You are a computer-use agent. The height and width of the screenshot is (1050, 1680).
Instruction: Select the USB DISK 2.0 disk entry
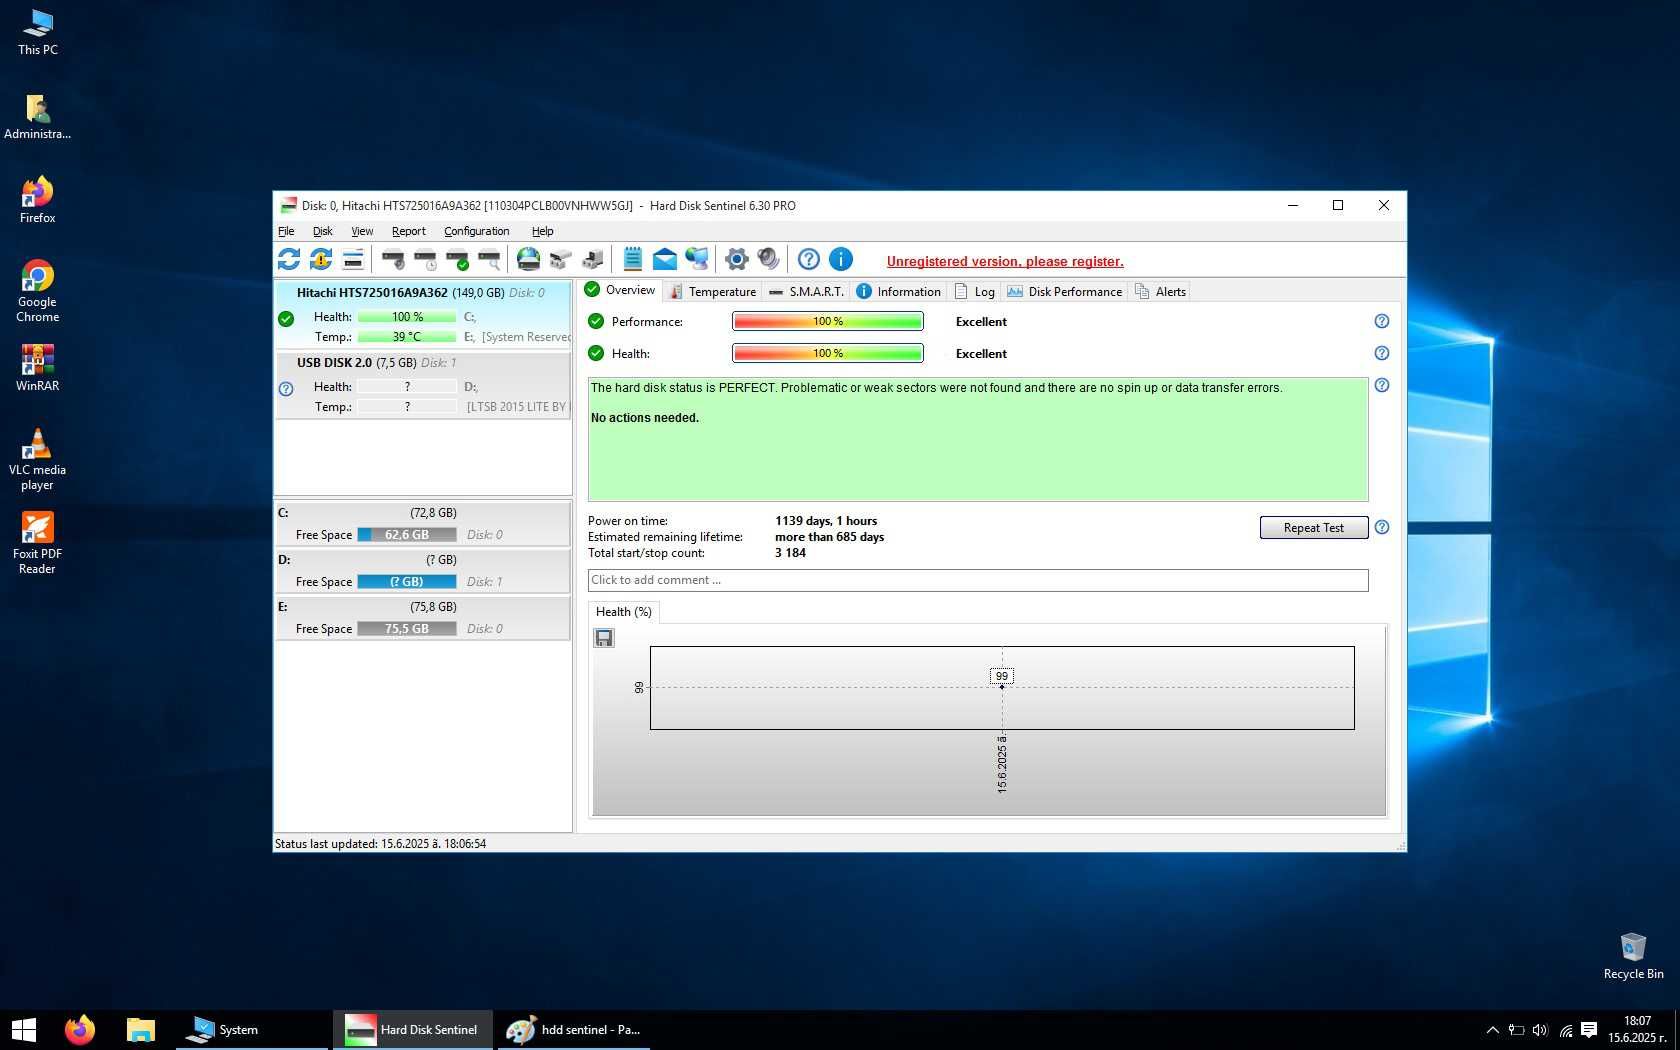(423, 385)
